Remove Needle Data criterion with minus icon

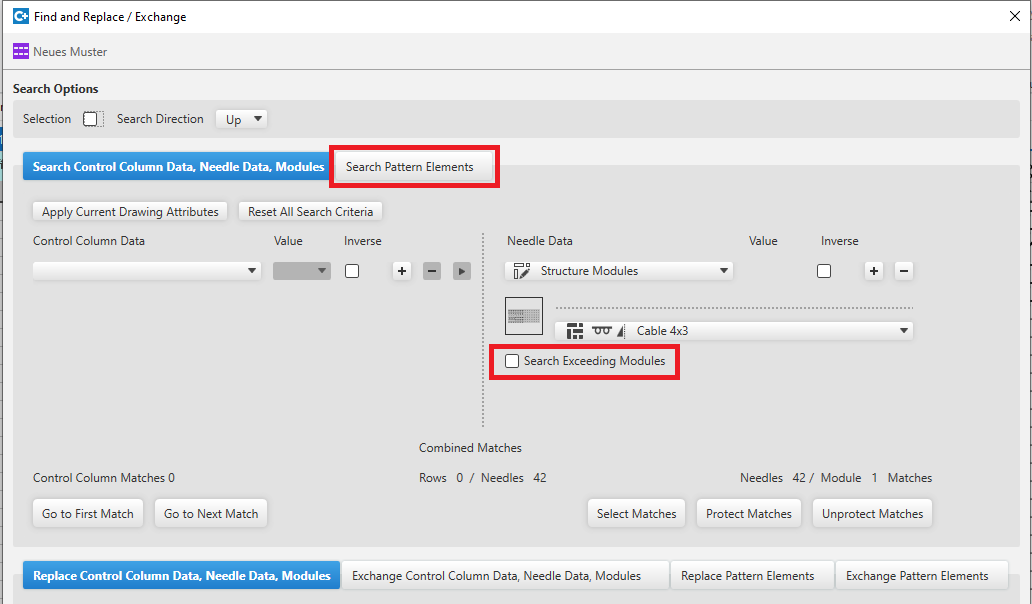tap(903, 271)
